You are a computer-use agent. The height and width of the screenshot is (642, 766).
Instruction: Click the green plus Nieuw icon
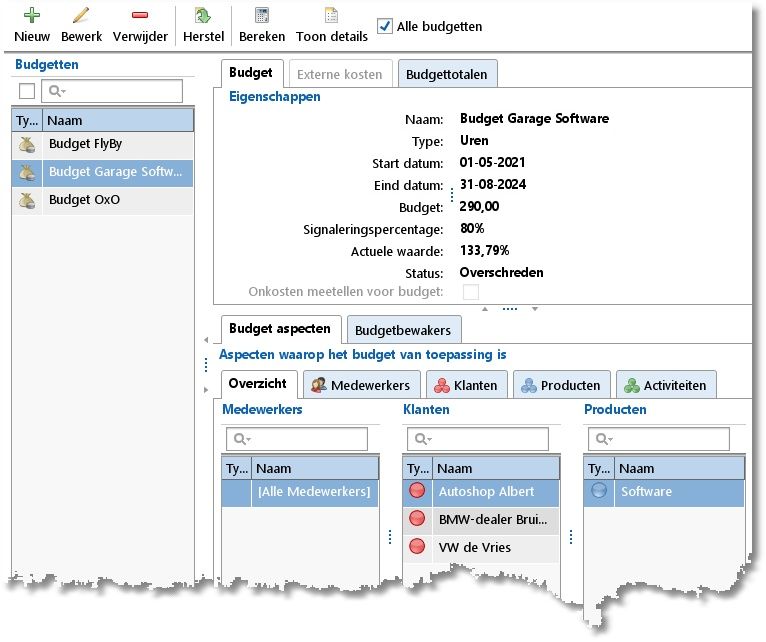pyautogui.click(x=32, y=16)
